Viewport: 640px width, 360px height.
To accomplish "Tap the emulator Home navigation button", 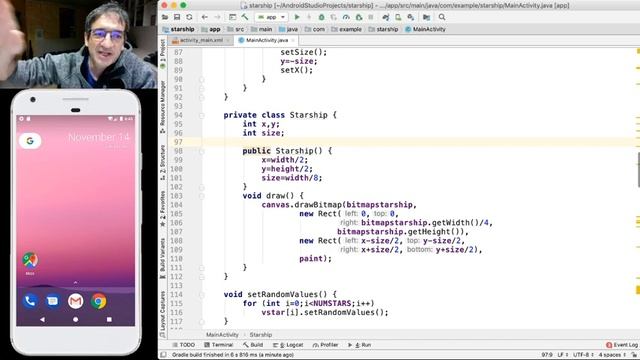I will coord(76,320).
